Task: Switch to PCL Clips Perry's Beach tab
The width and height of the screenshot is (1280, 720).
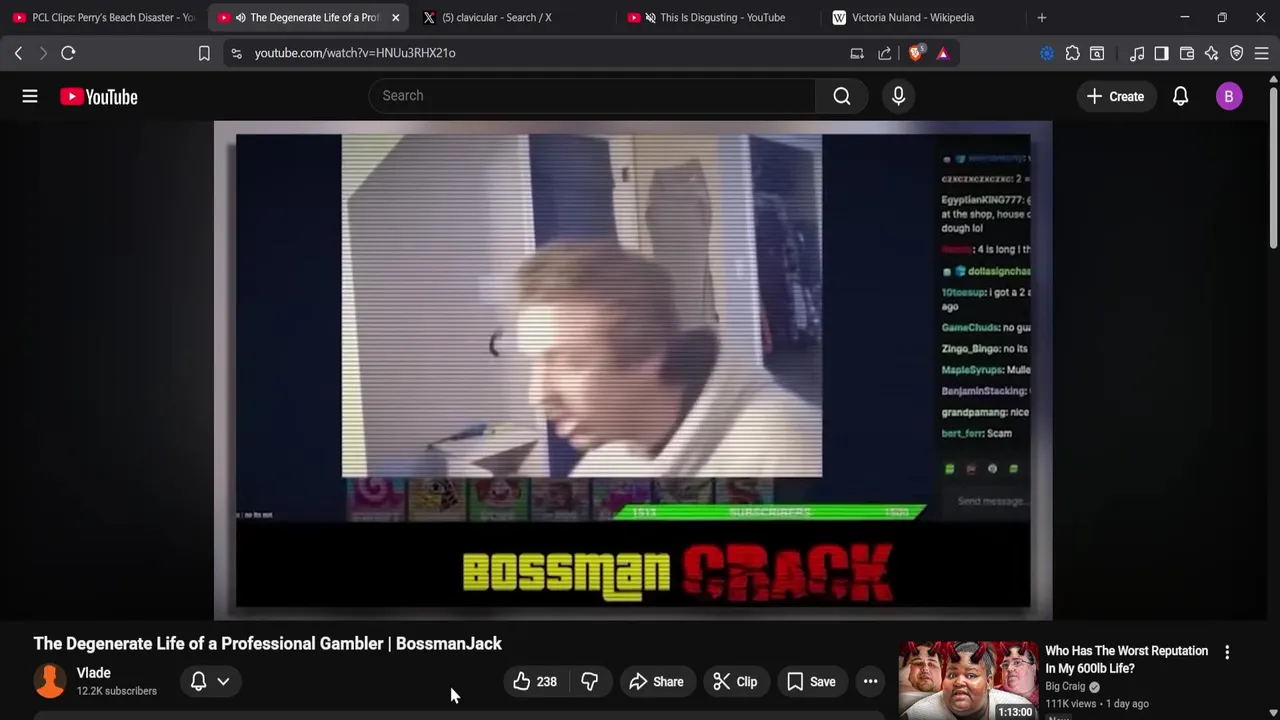Action: click(x=104, y=17)
